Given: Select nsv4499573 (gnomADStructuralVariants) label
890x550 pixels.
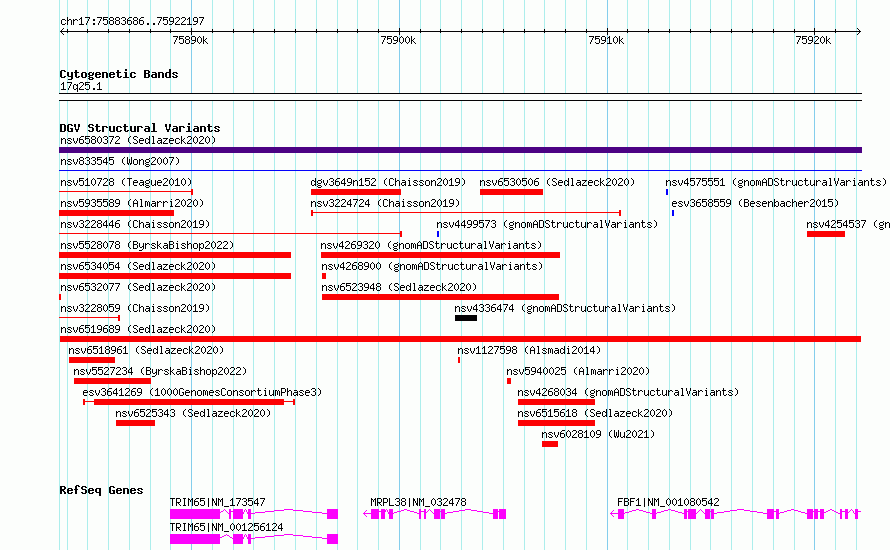Looking at the screenshot, I should [x=547, y=224].
